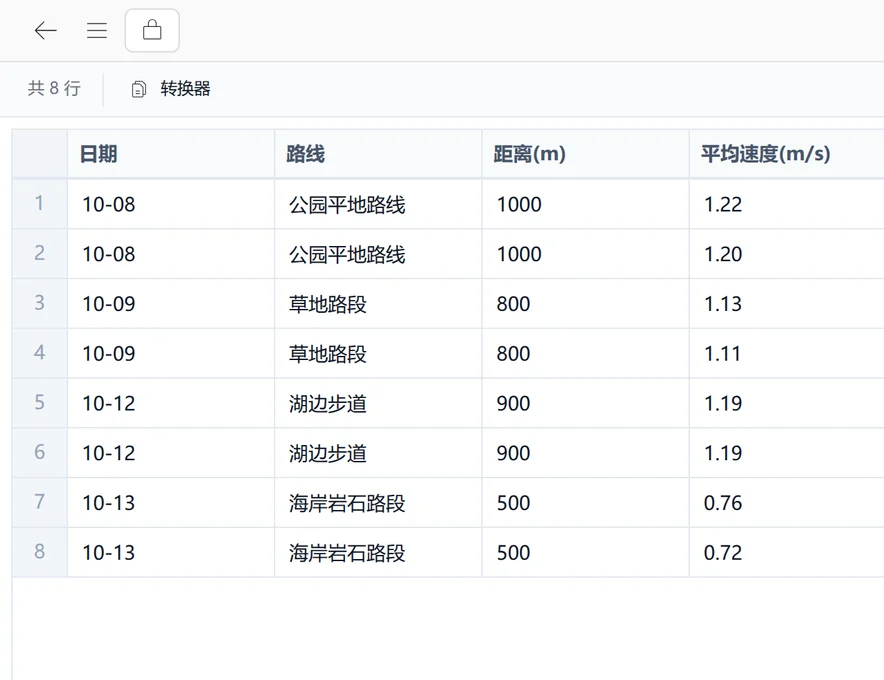Click 湖边步道 in row 5
This screenshot has width=884, height=680.
pyautogui.click(x=328, y=404)
